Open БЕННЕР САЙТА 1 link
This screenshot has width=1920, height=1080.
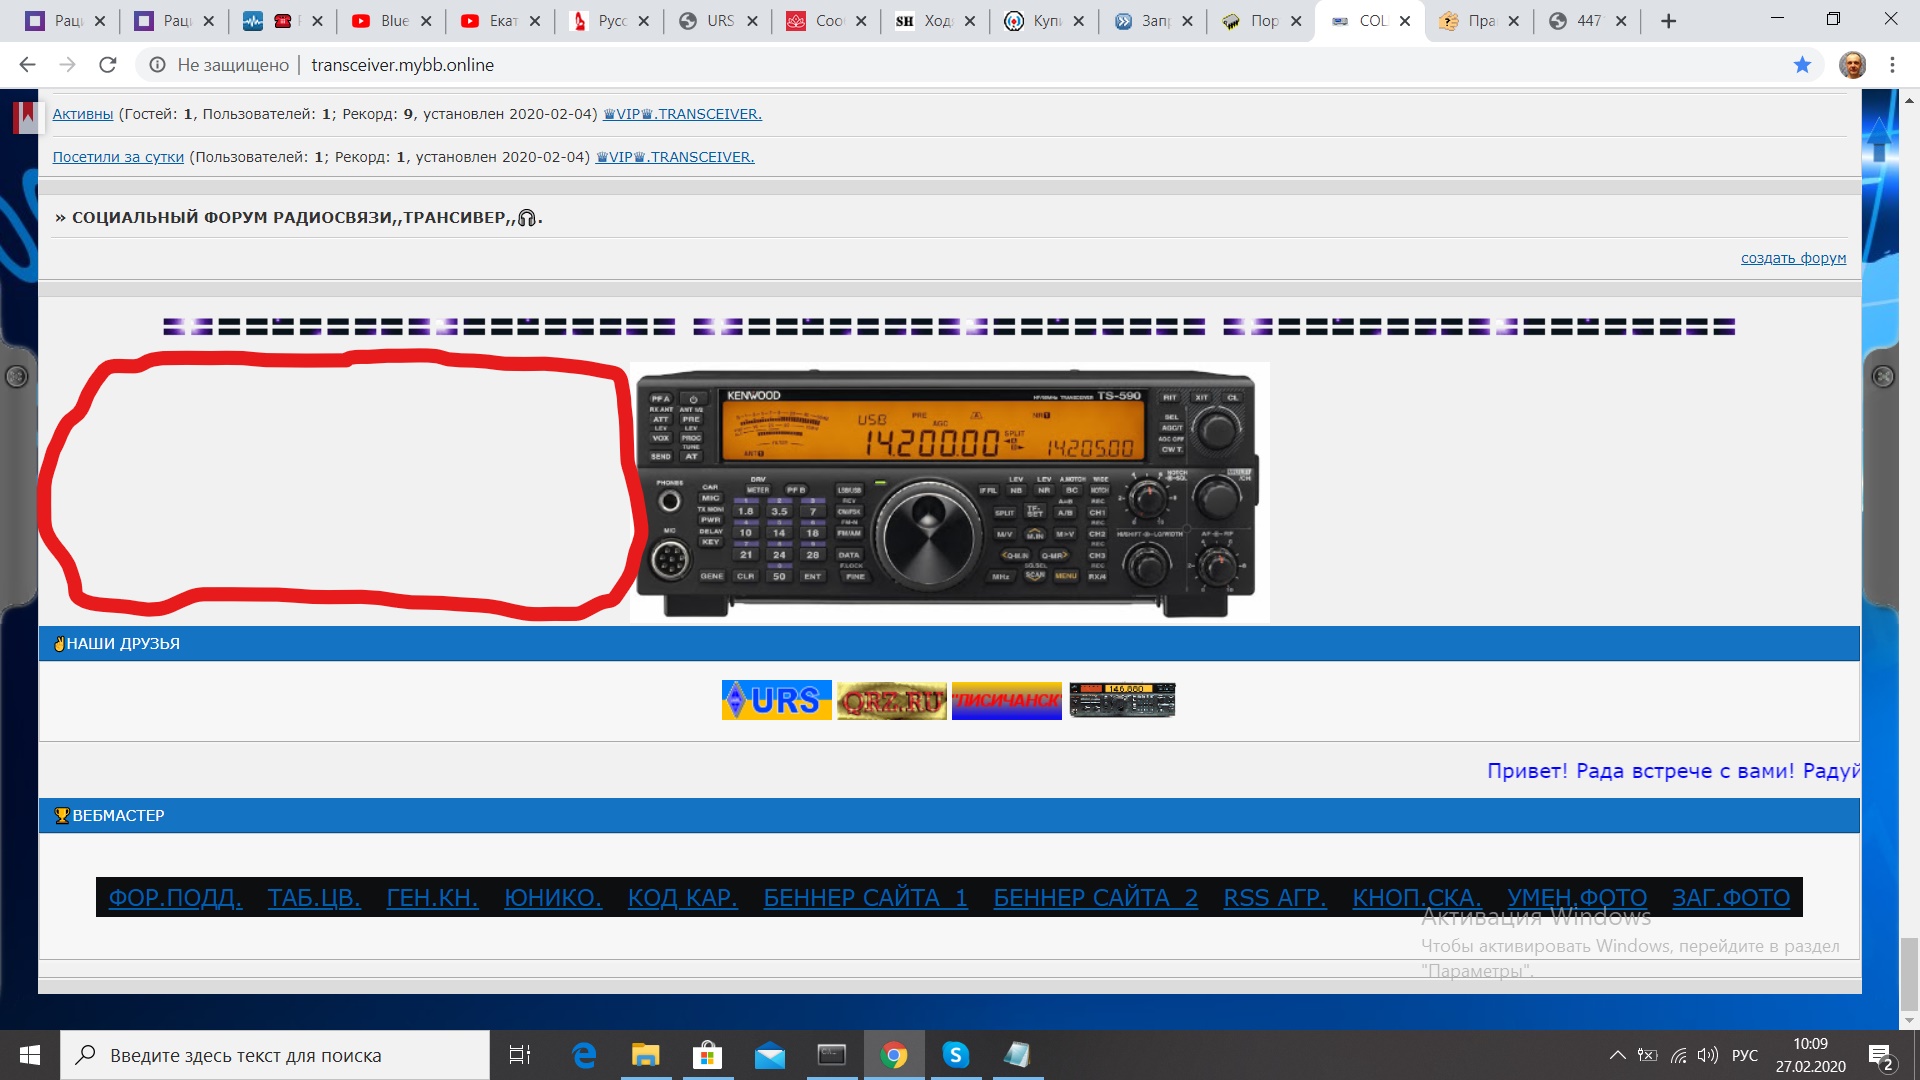[865, 898]
